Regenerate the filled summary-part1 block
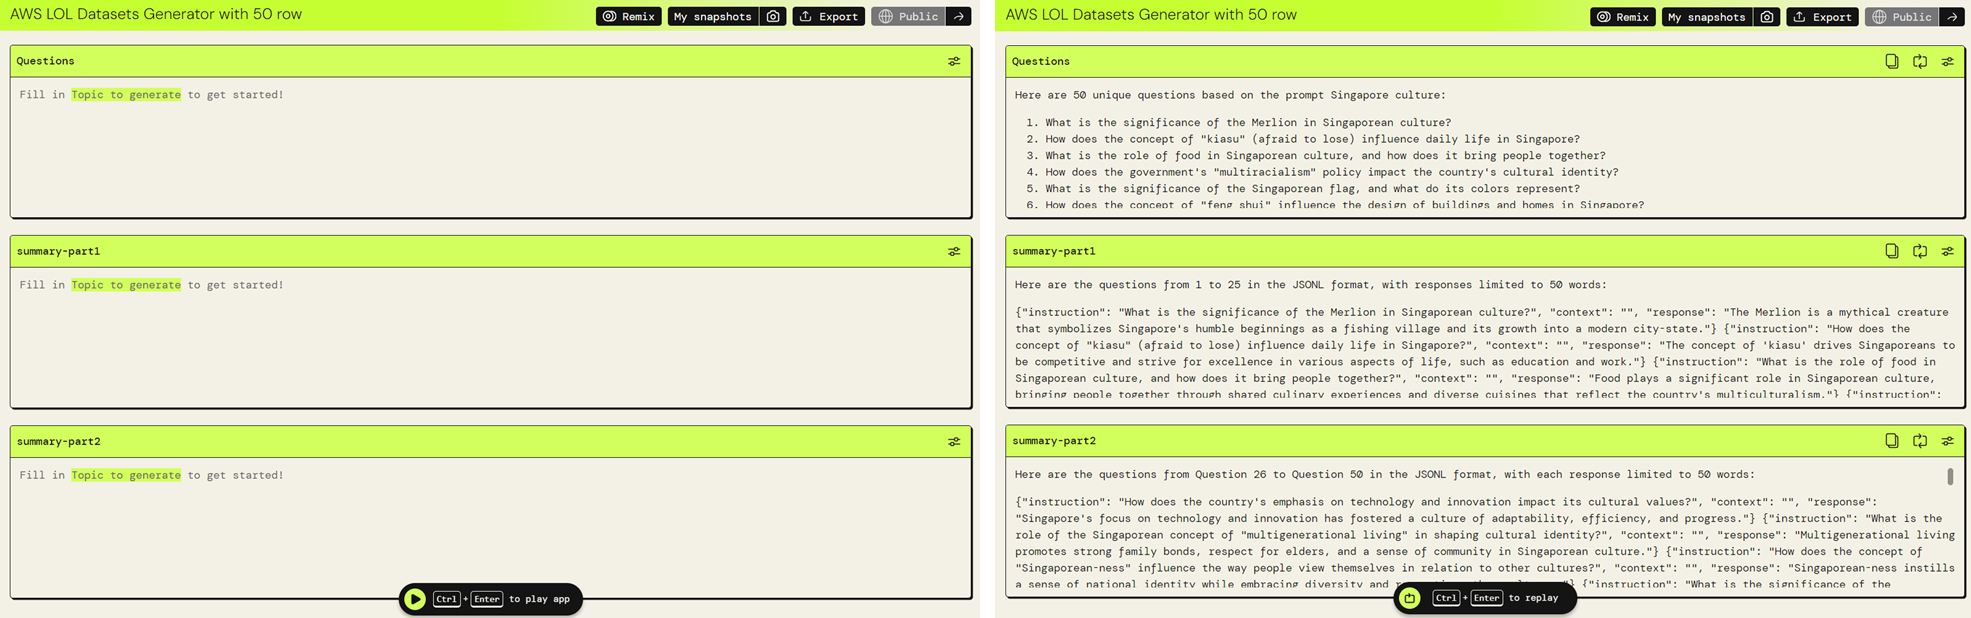Image resolution: width=1971 pixels, height=618 pixels. click(1919, 251)
